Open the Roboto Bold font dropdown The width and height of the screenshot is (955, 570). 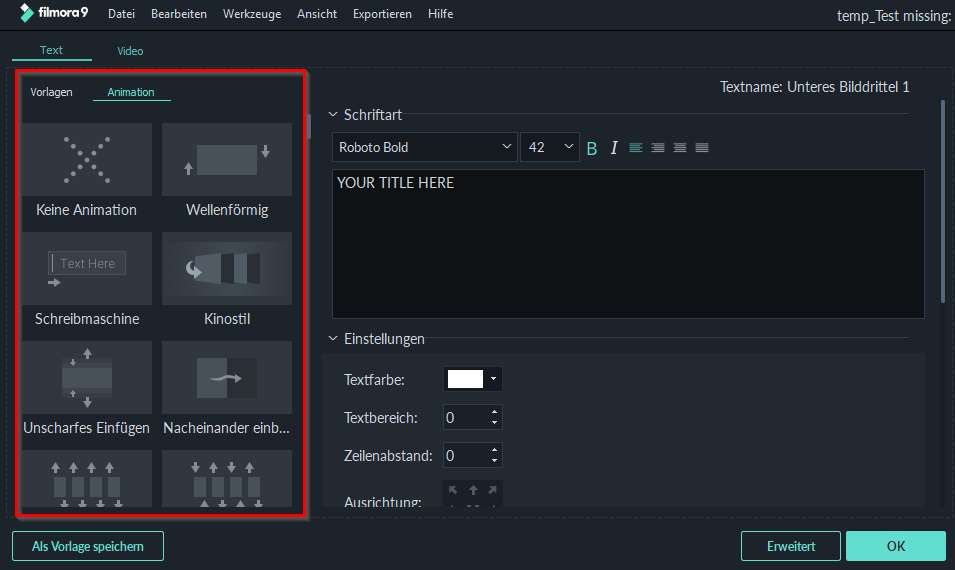425,147
